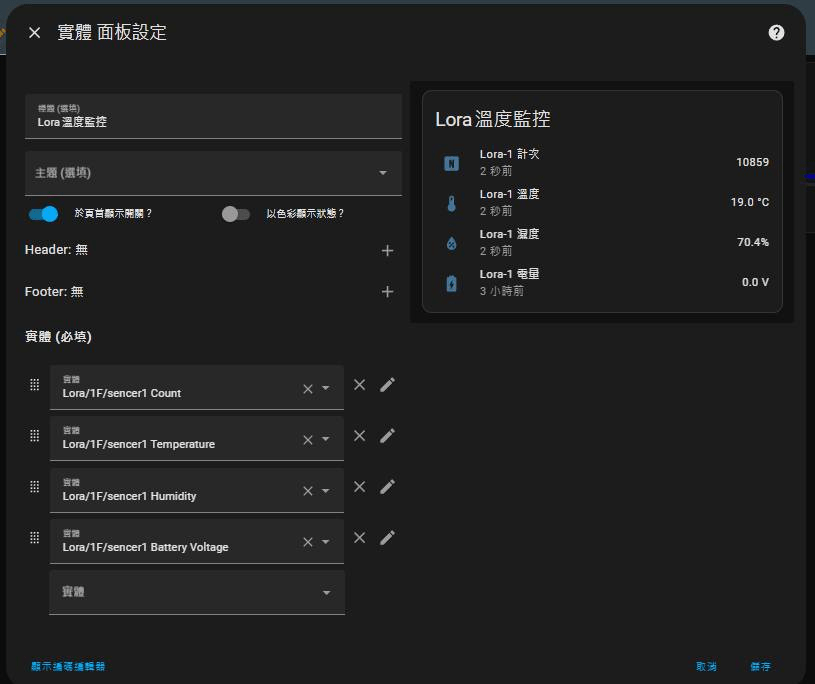Image resolution: width=815 pixels, height=684 pixels.
Task: Enable the 以色彩顯示狀態 toggle
Action: [x=236, y=214]
